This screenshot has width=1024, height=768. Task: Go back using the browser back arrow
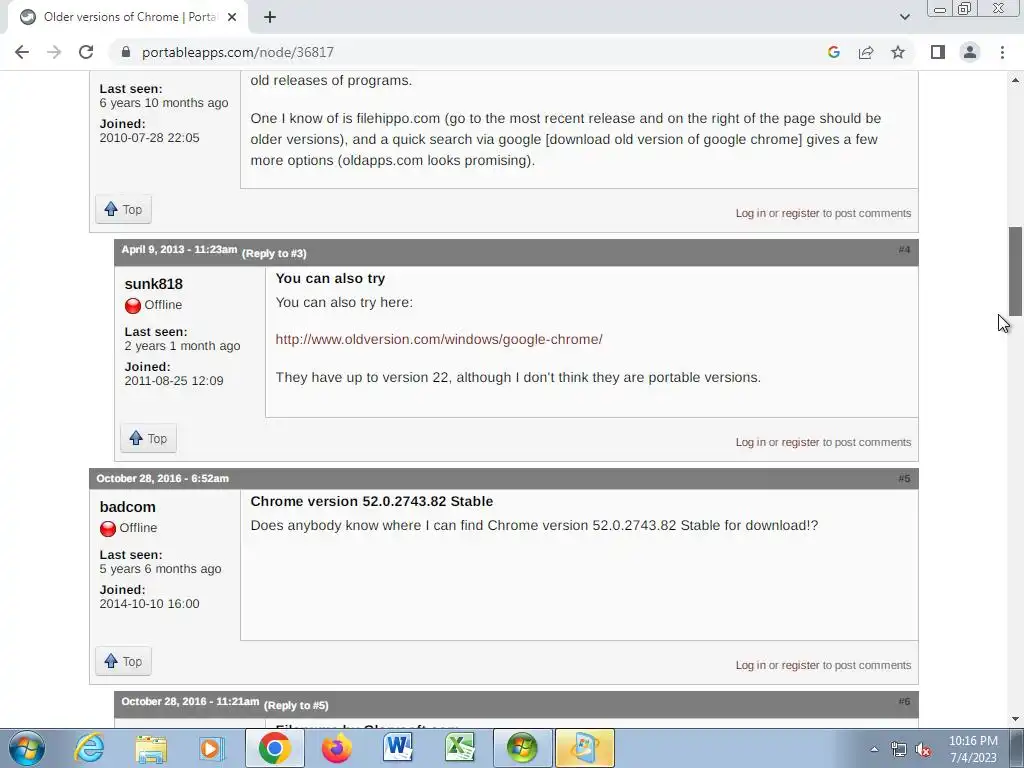[22, 52]
